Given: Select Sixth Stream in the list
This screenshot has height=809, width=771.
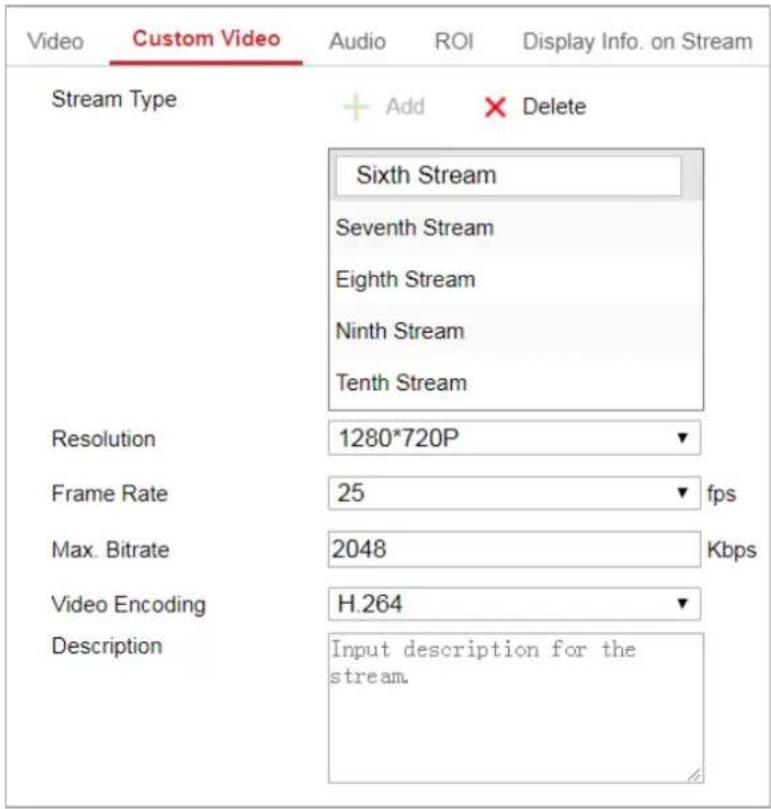Looking at the screenshot, I should pyautogui.click(x=508, y=175).
